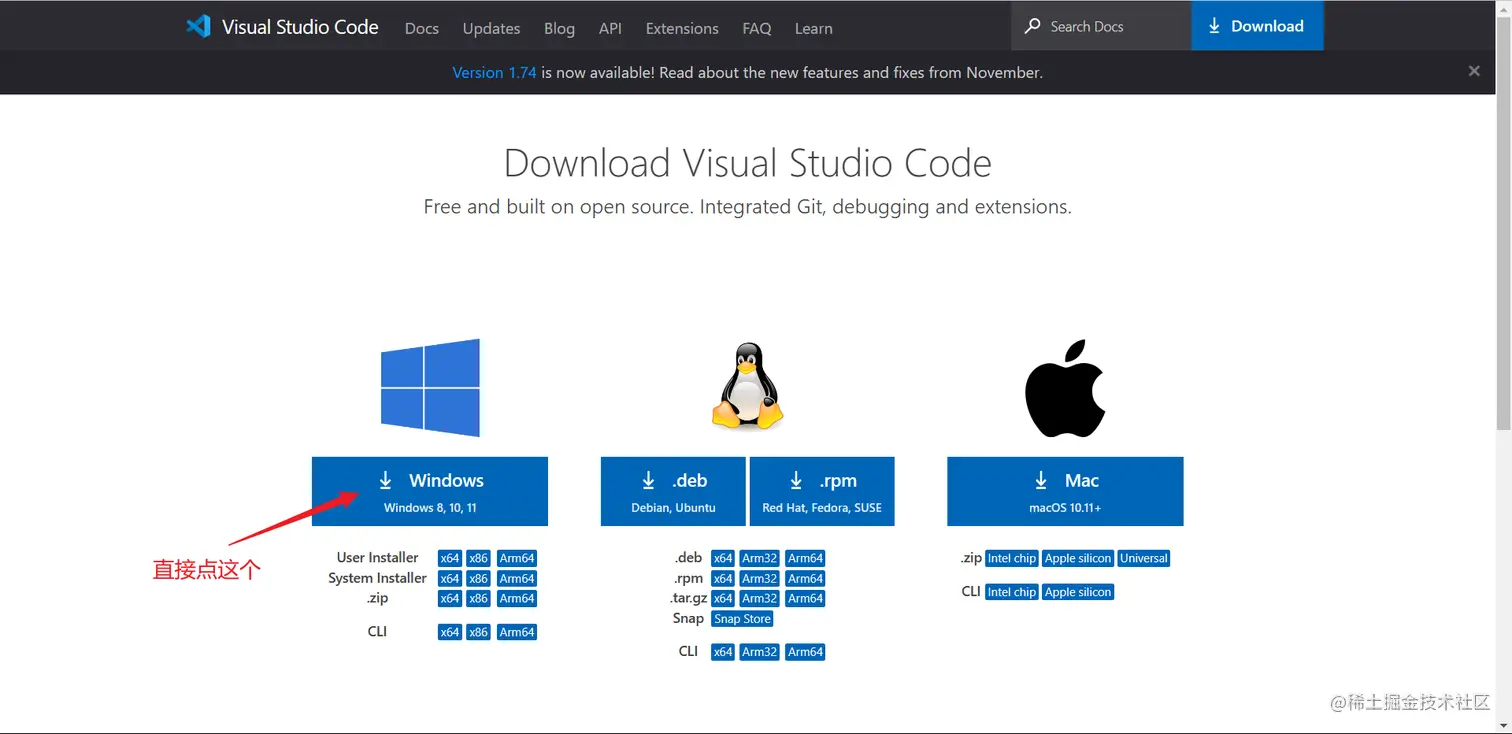Open the Learn page
The width and height of the screenshot is (1512, 734).
click(814, 28)
